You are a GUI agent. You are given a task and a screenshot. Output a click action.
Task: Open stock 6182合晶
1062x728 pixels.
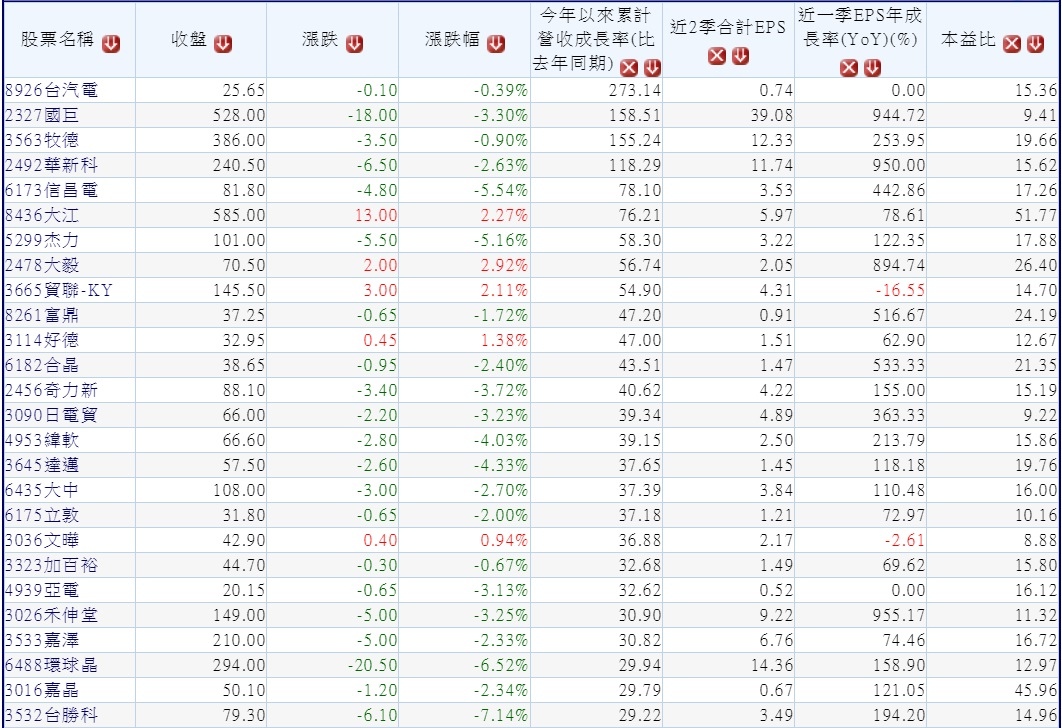pyautogui.click(x=42, y=365)
